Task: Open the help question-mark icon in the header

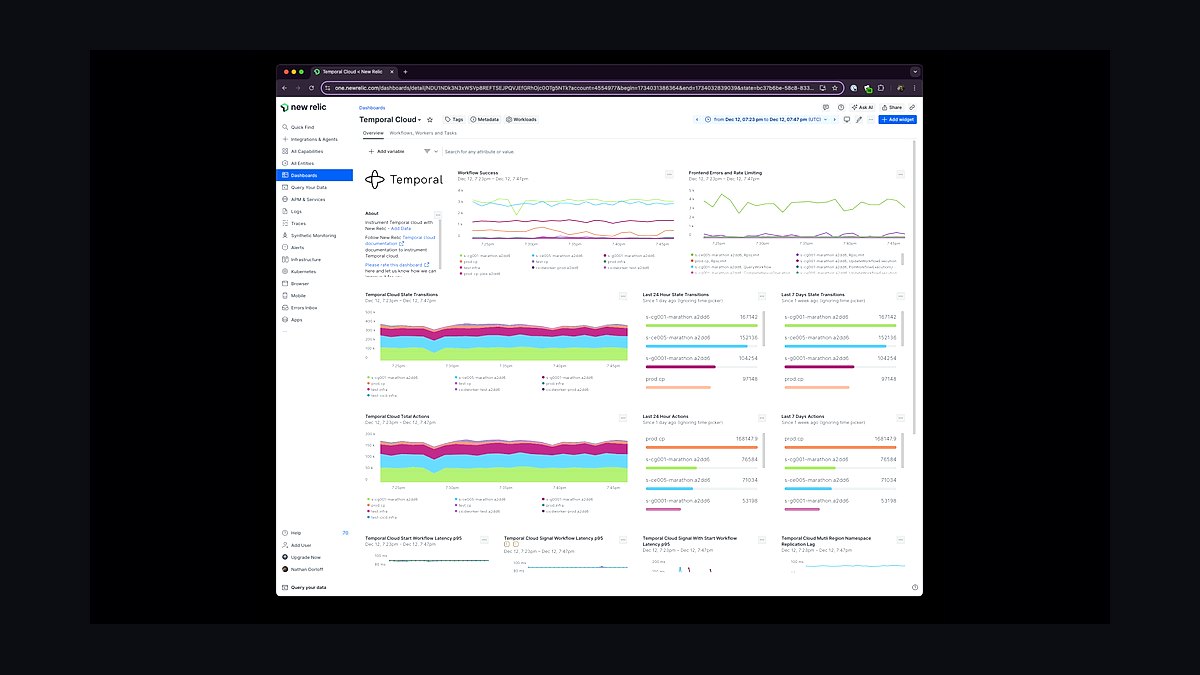Action: (841, 107)
